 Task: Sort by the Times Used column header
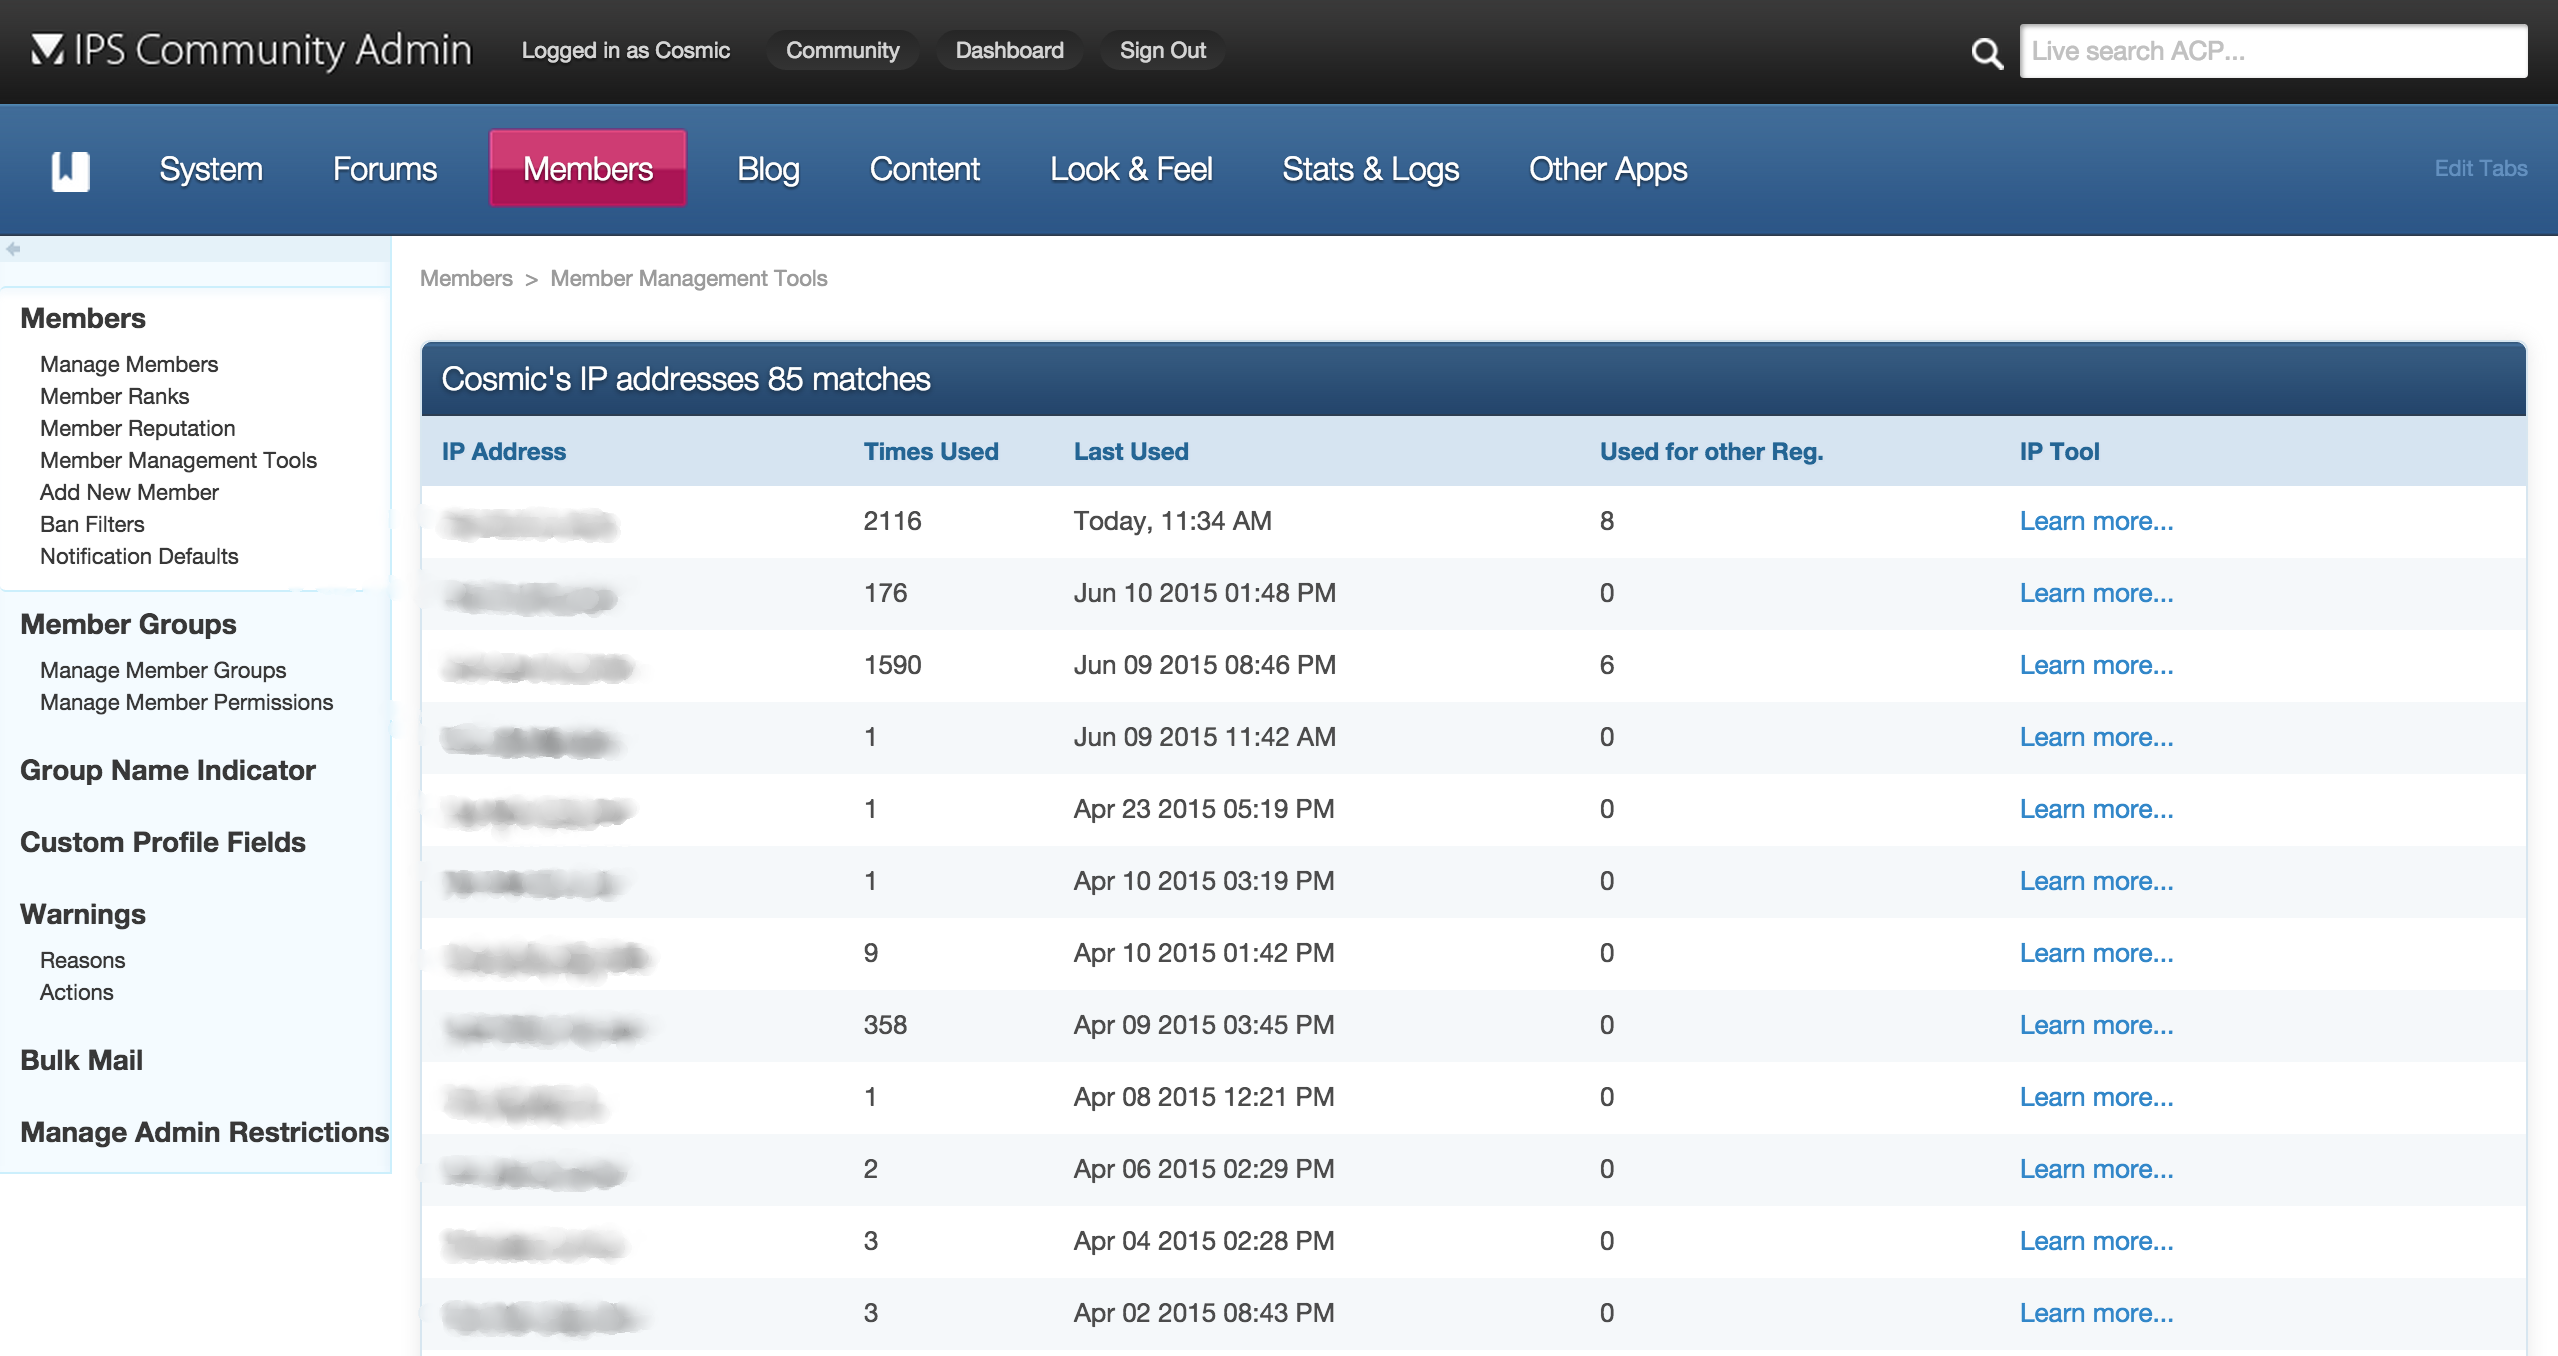(931, 451)
